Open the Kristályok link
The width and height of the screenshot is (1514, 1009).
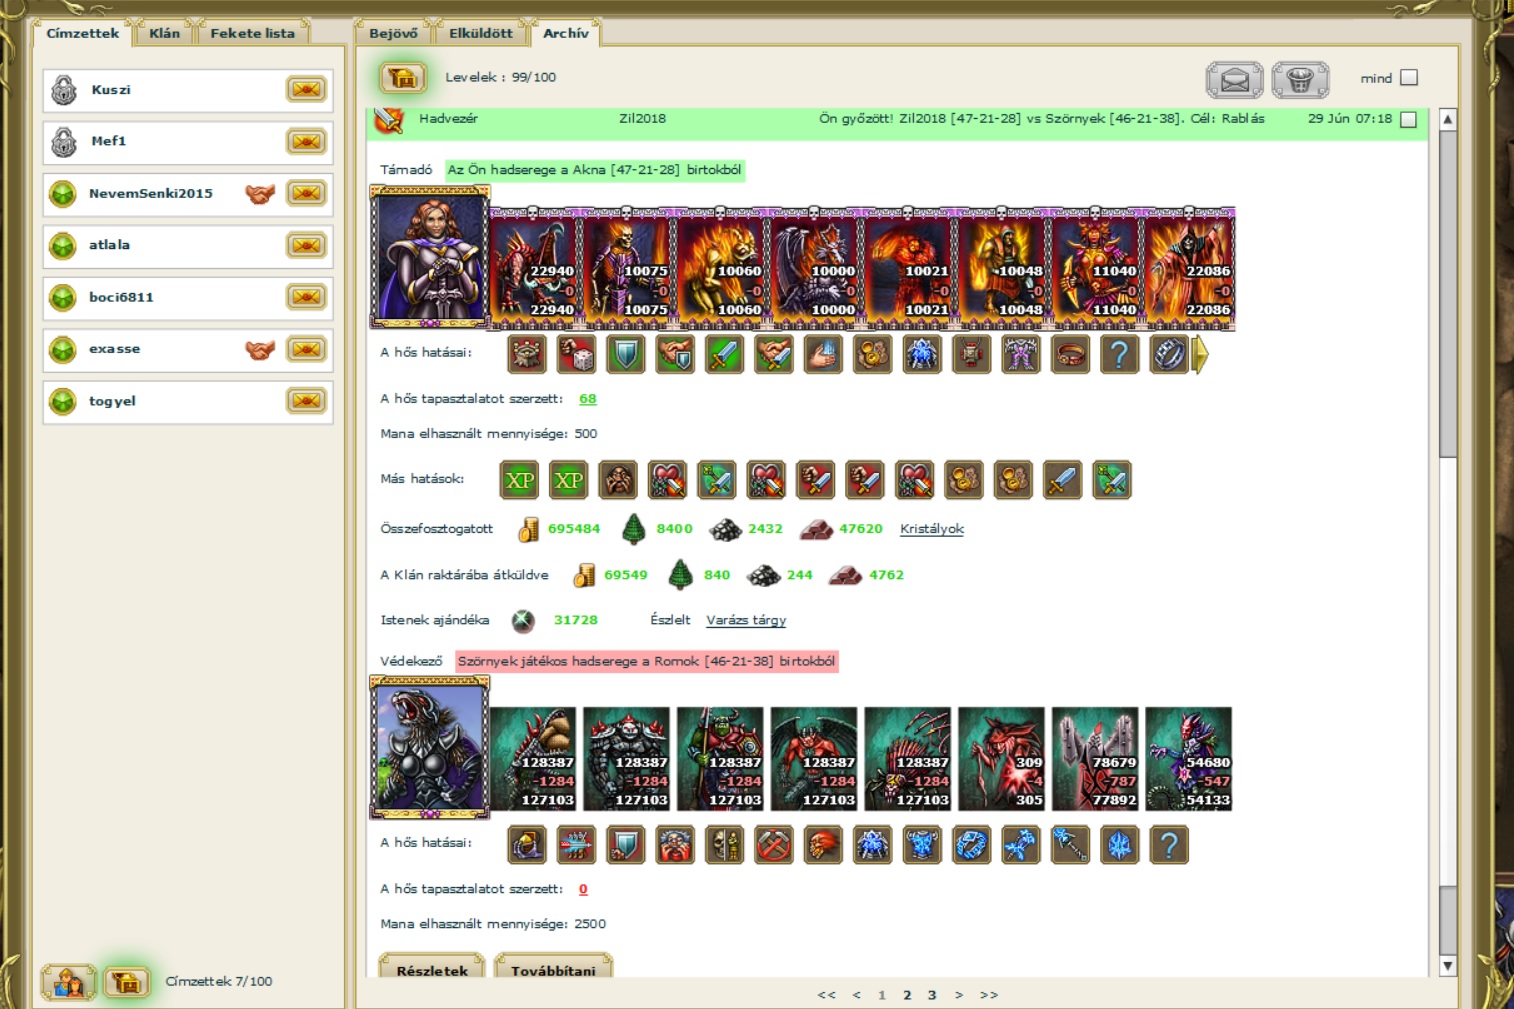pyautogui.click(x=931, y=529)
